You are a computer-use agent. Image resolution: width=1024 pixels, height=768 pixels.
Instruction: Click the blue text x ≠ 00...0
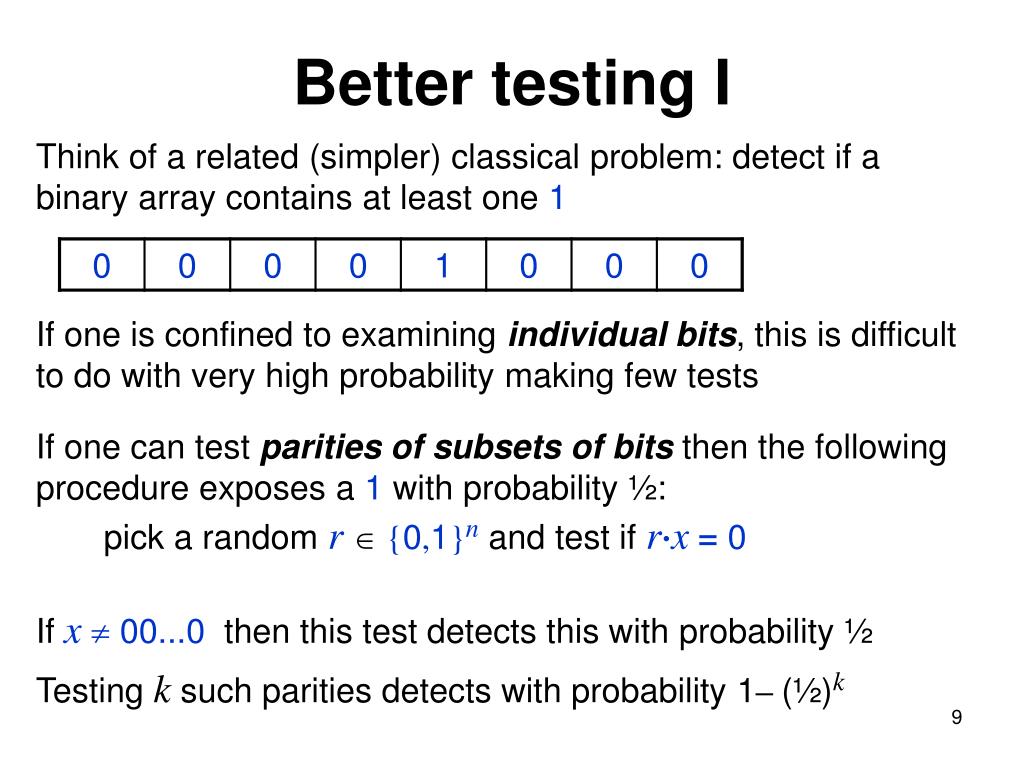134,632
